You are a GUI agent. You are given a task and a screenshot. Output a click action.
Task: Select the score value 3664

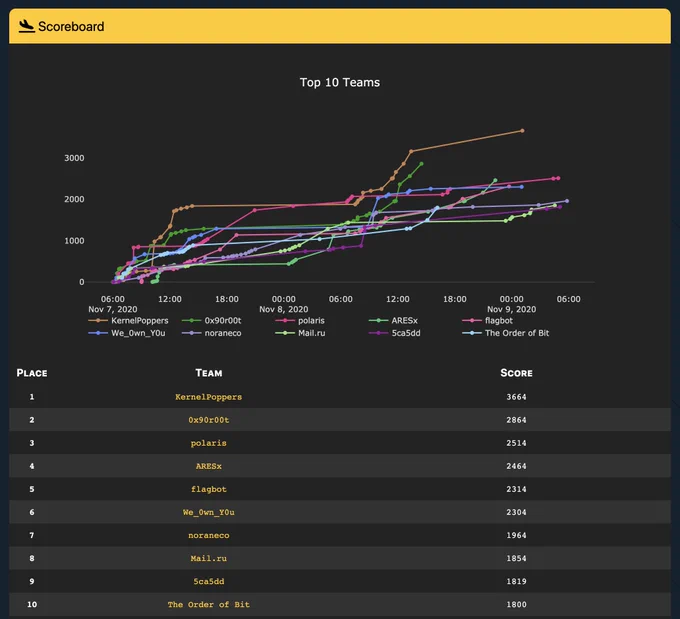click(516, 397)
